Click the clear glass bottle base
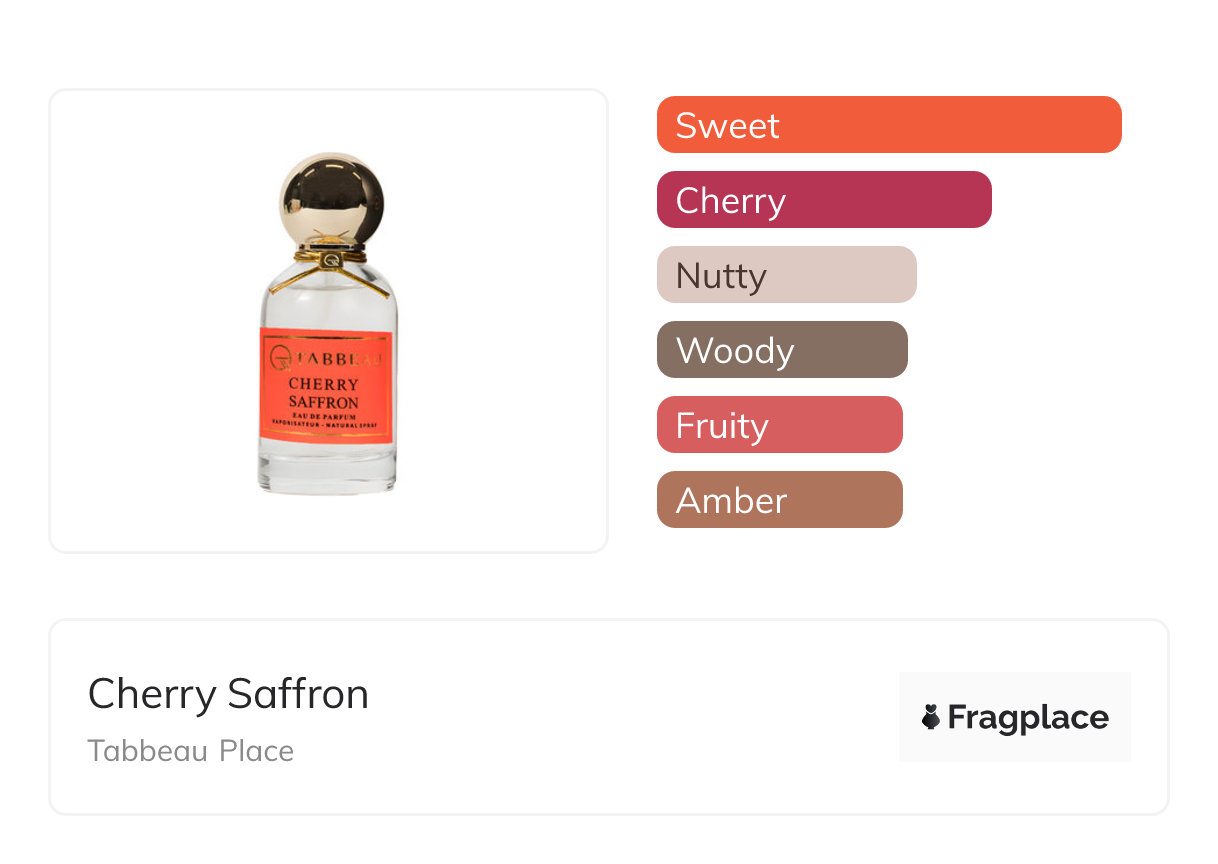The image size is (1218, 864). (x=327, y=472)
